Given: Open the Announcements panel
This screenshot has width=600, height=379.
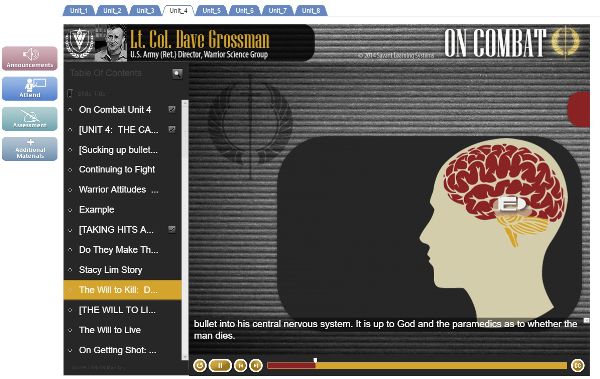Looking at the screenshot, I should pos(30,58).
